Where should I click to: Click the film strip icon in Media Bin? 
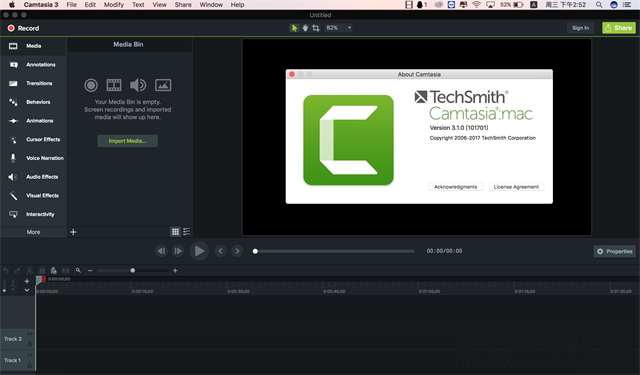point(114,85)
